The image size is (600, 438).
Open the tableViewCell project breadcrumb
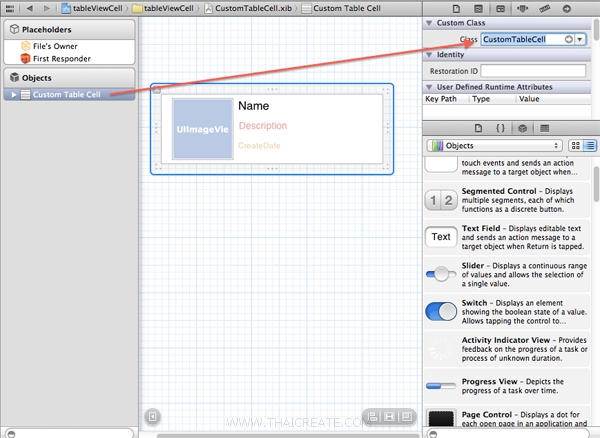click(x=92, y=8)
